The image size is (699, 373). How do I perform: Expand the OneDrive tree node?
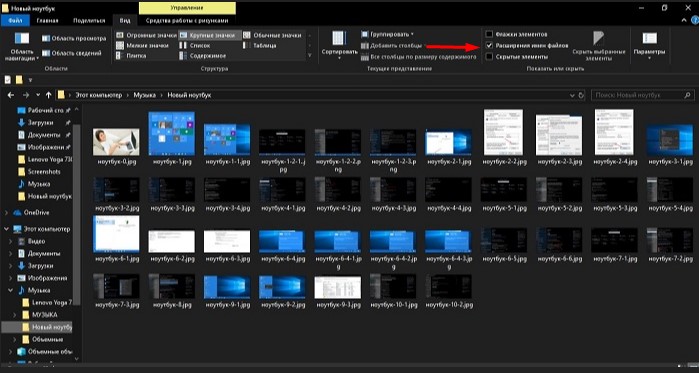click(x=6, y=213)
